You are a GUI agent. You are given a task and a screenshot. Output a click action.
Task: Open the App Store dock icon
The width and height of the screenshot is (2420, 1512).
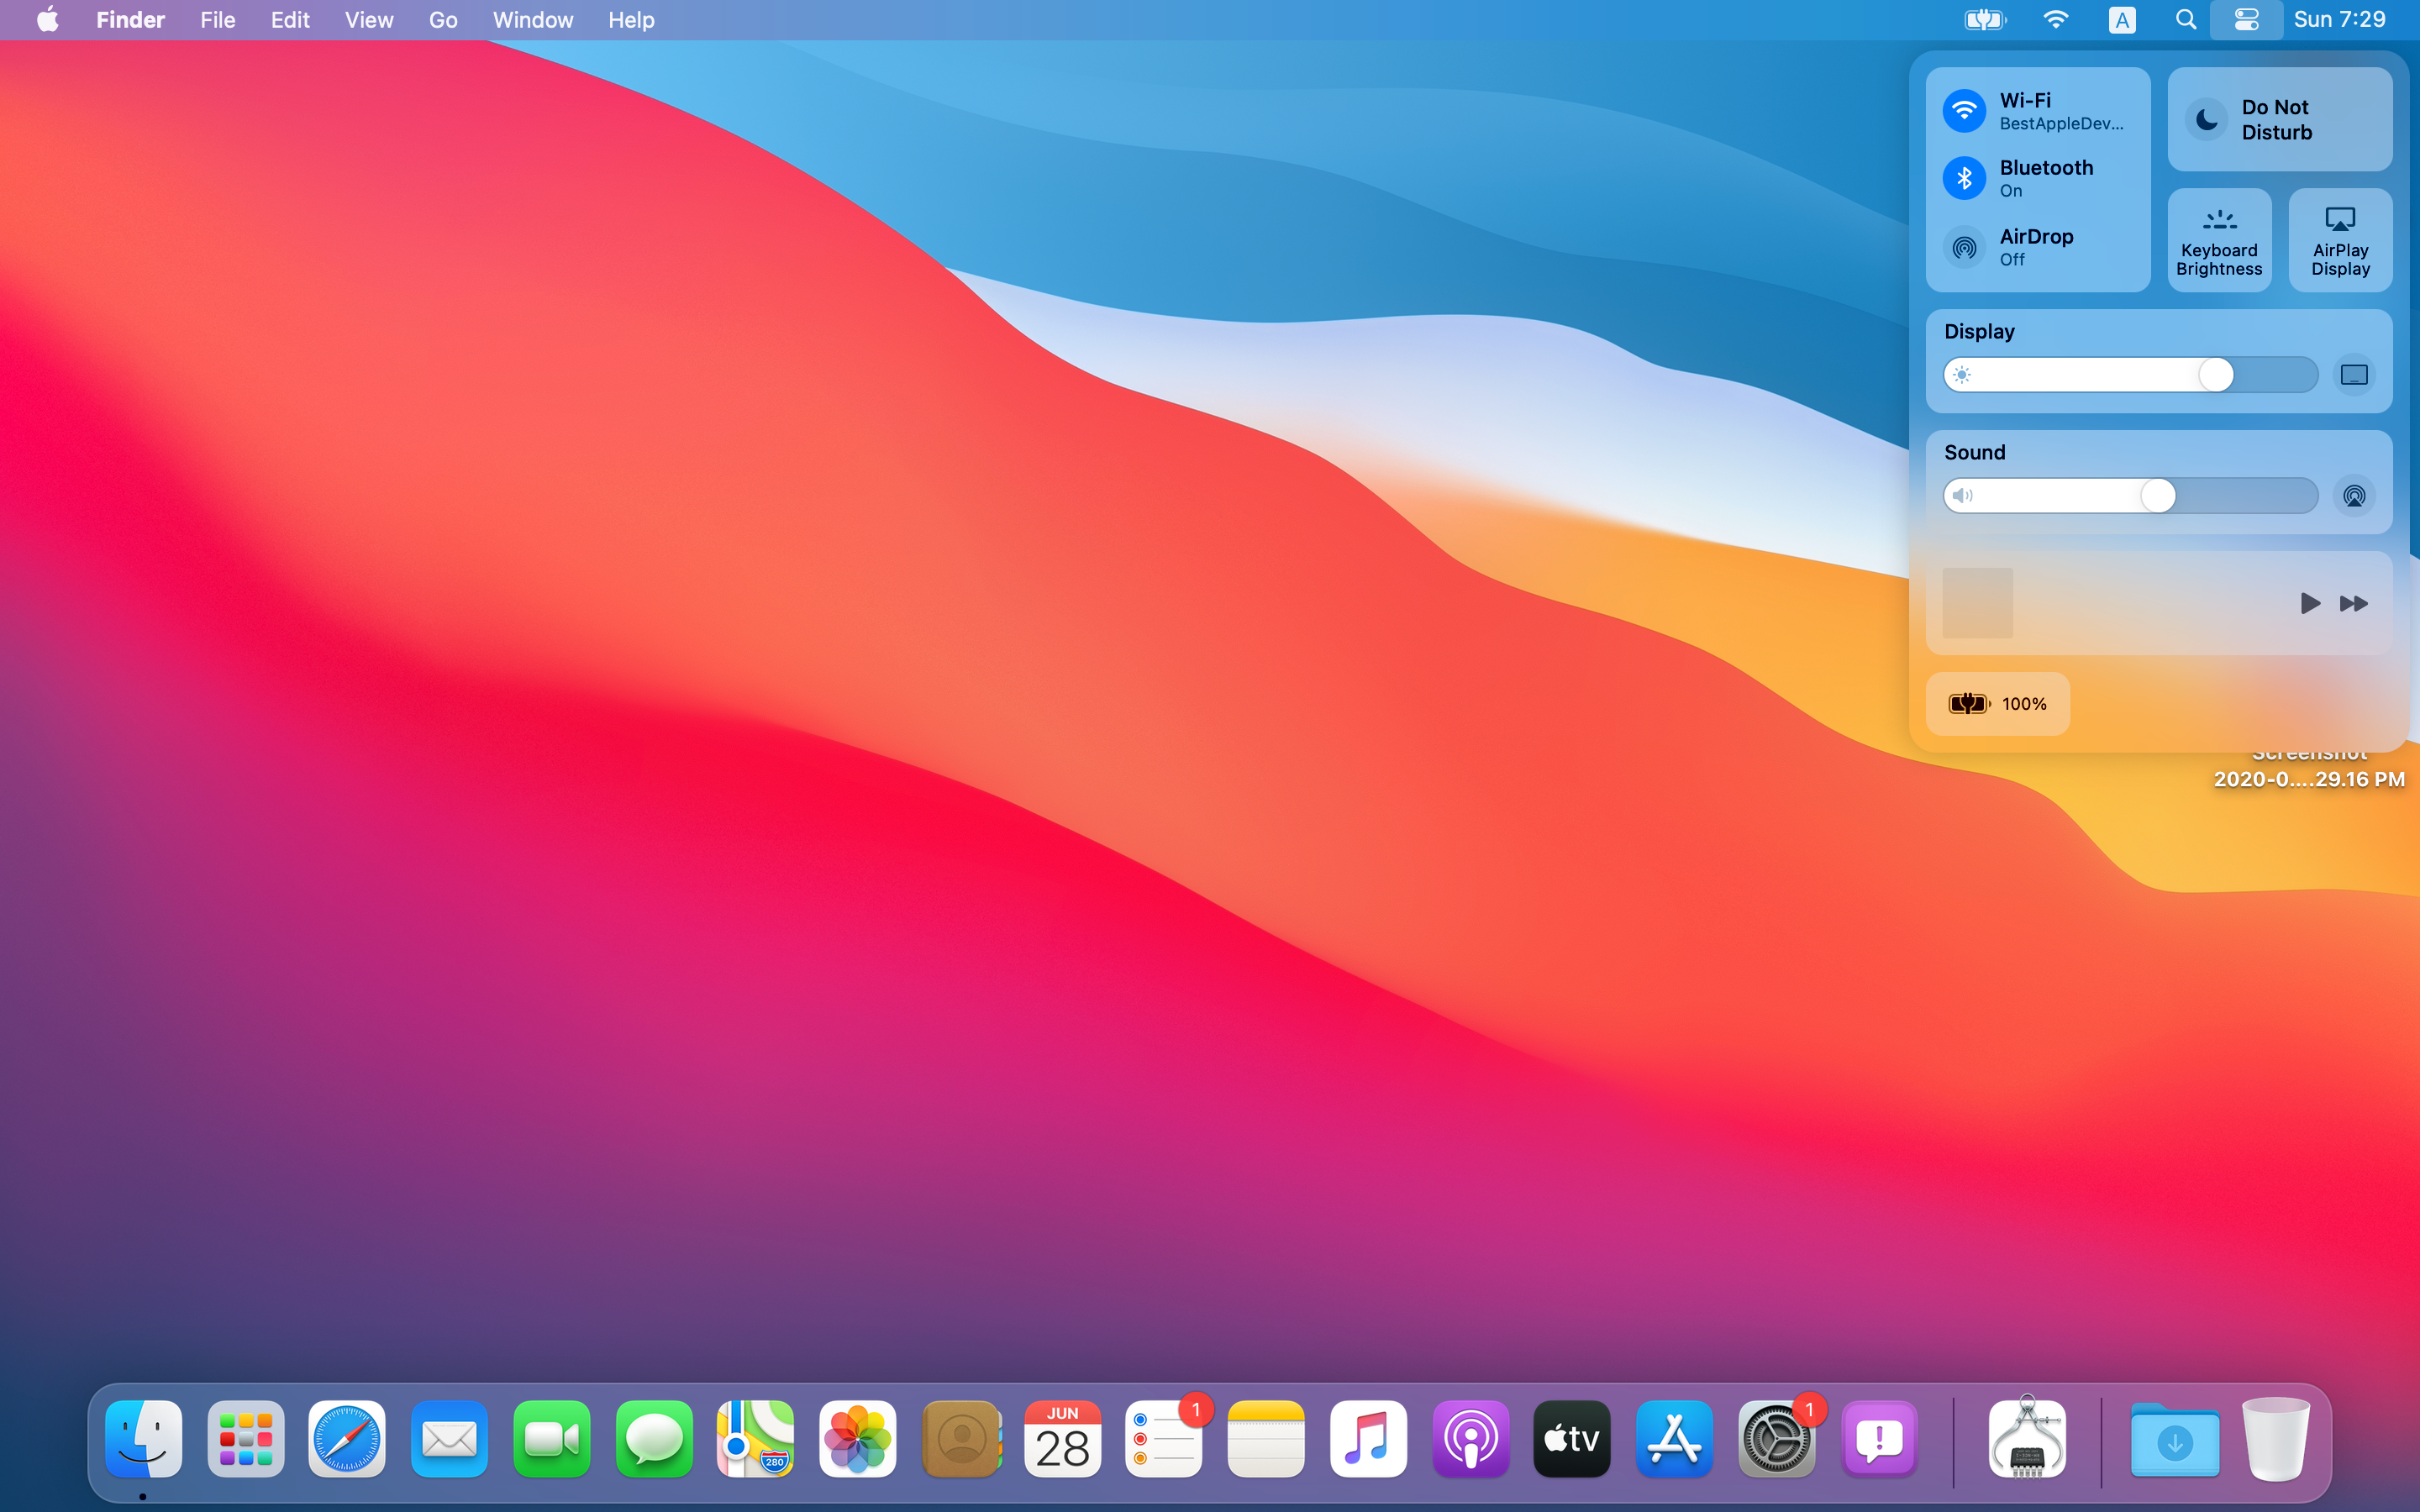(x=1674, y=1439)
